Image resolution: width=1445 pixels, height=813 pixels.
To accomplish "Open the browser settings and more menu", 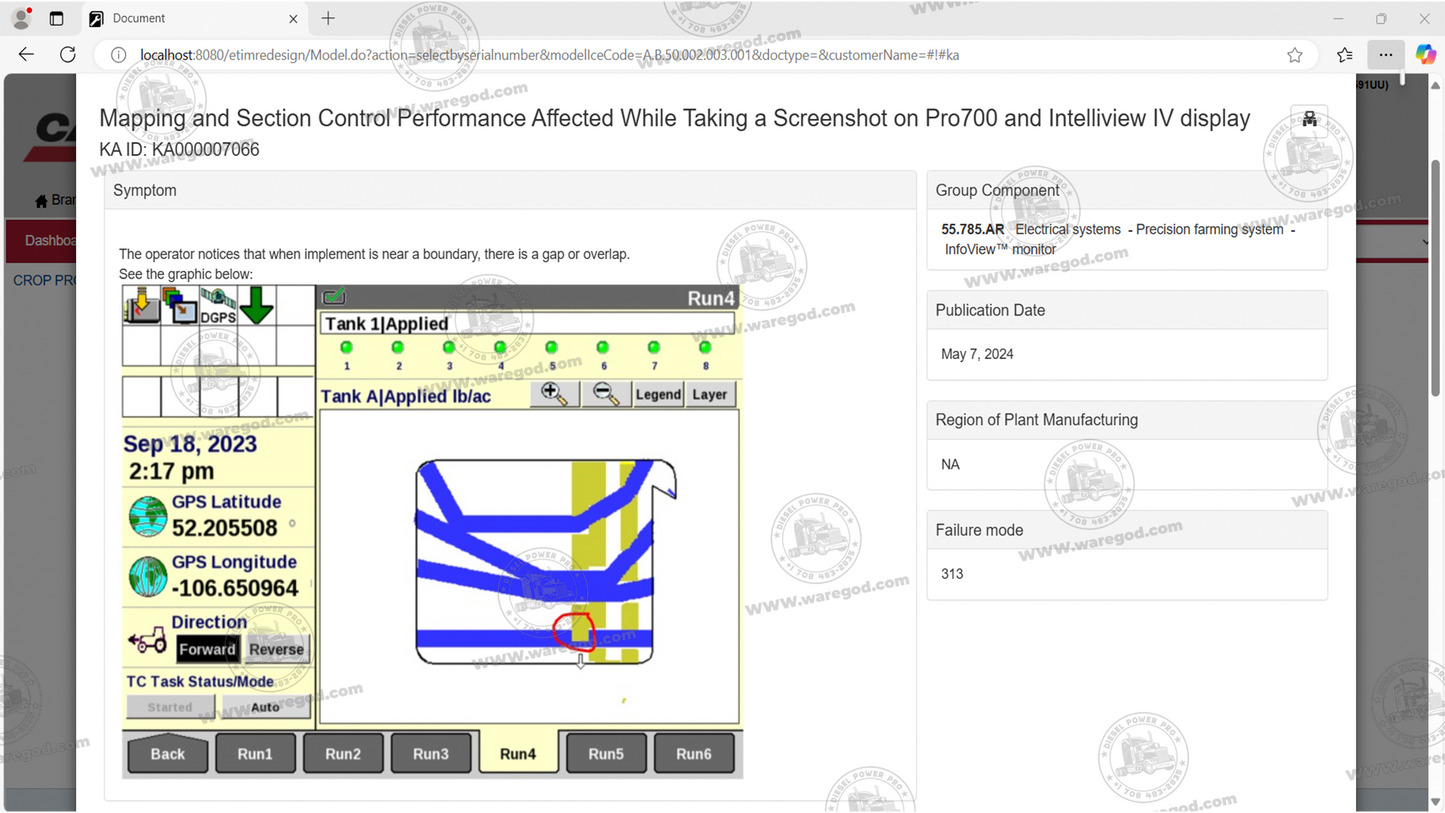I will click(x=1385, y=55).
